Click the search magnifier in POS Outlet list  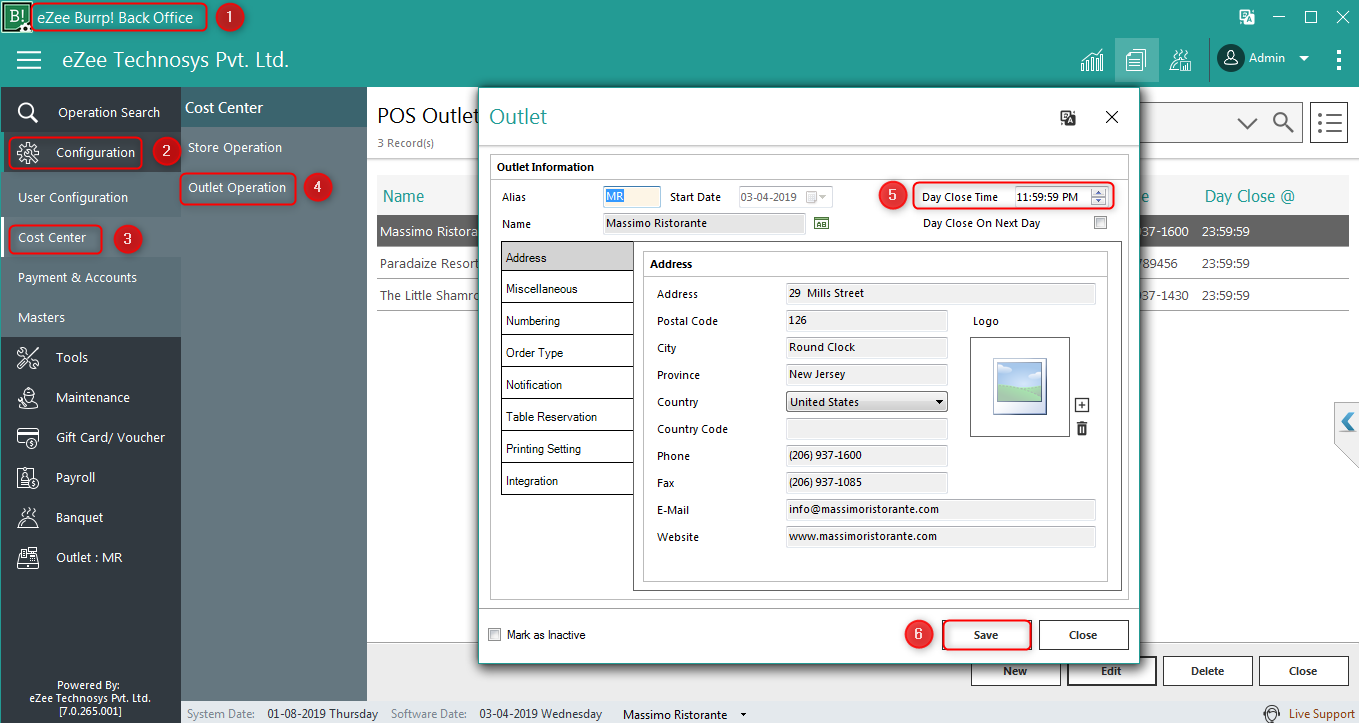[x=1283, y=122]
